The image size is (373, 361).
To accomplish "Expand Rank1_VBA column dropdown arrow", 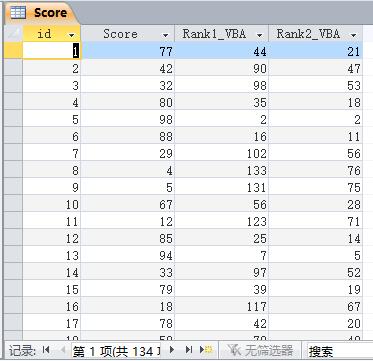I will (260, 35).
